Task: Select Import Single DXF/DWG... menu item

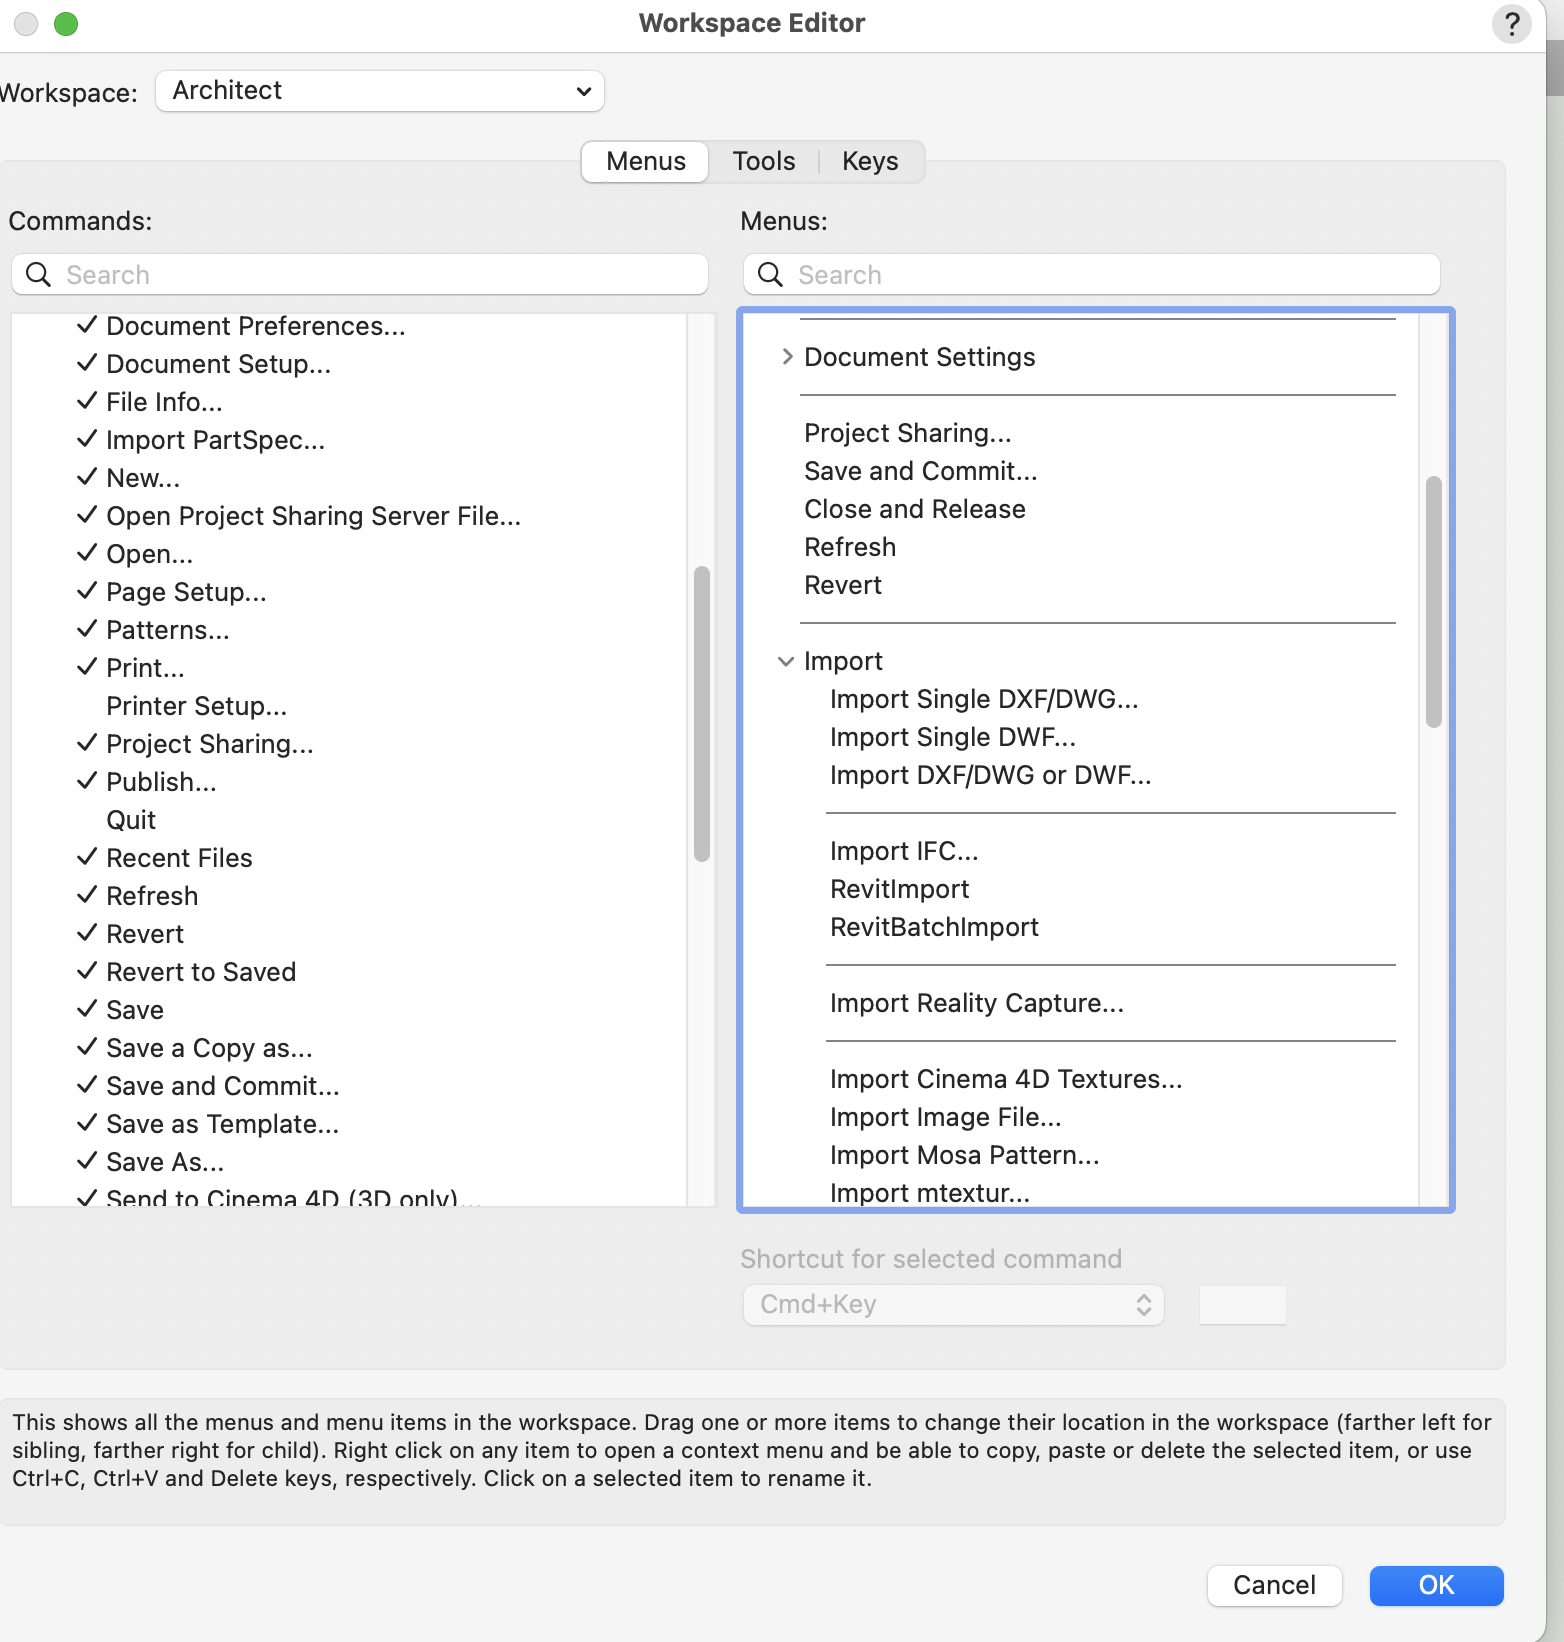Action: point(984,699)
